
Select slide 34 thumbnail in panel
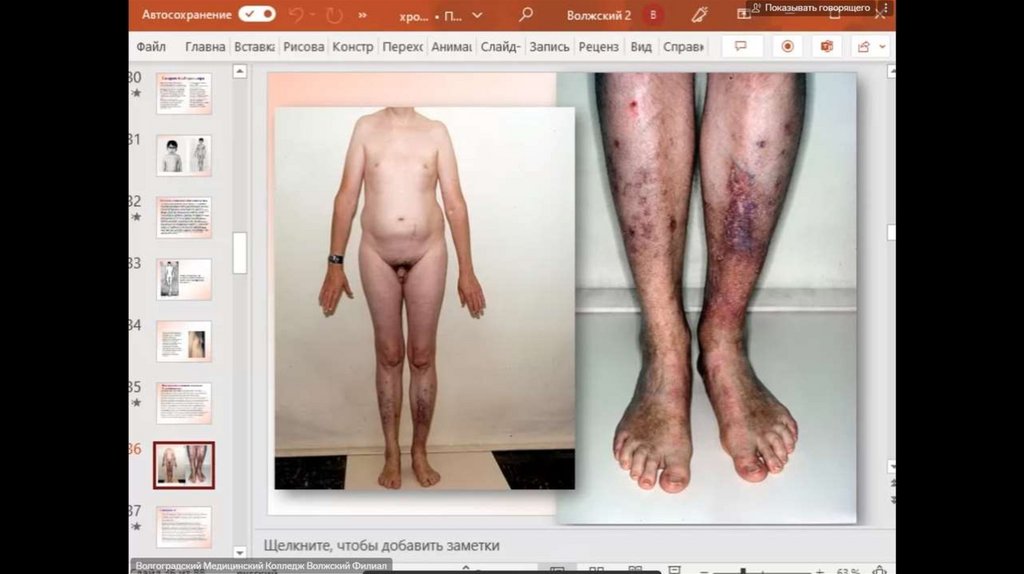point(184,341)
